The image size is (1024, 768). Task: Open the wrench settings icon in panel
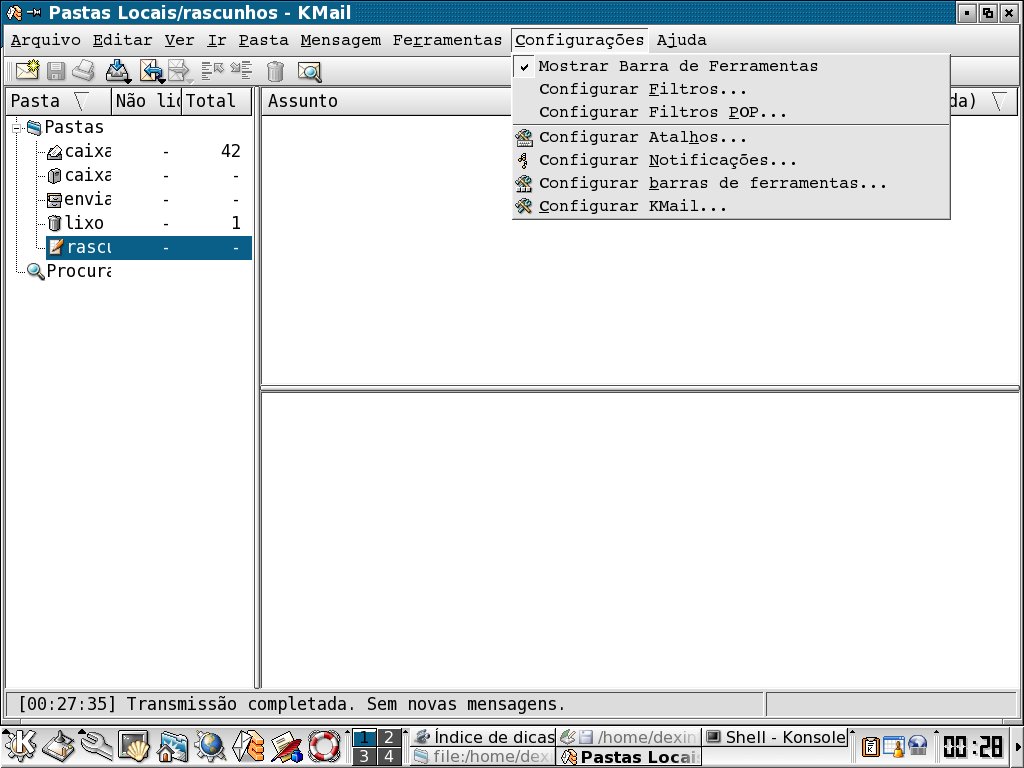point(97,746)
